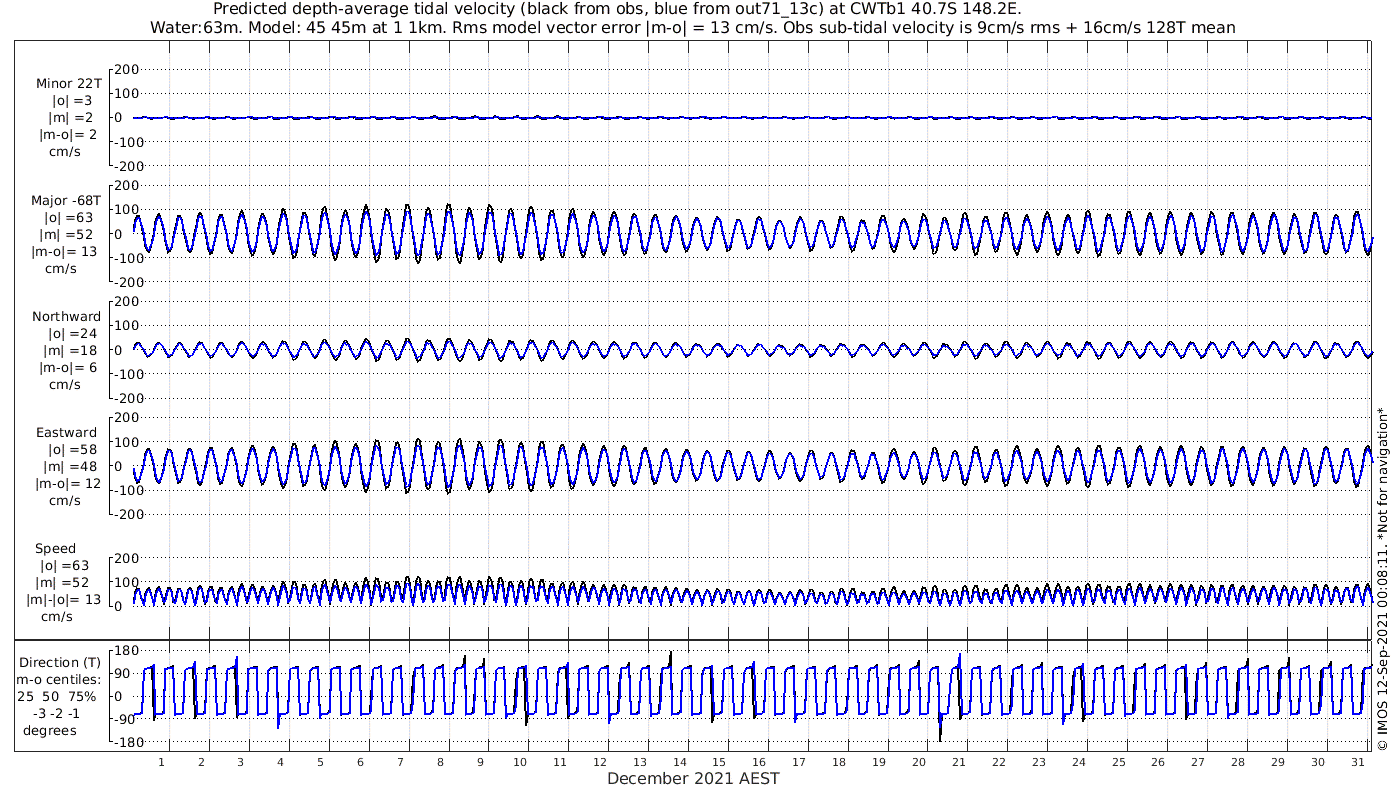Click the 'Major -68T' panel label

pyautogui.click(x=66, y=201)
